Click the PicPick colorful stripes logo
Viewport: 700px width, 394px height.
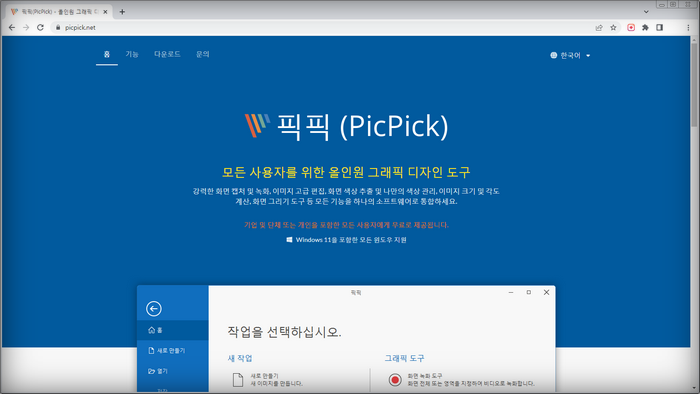257,125
